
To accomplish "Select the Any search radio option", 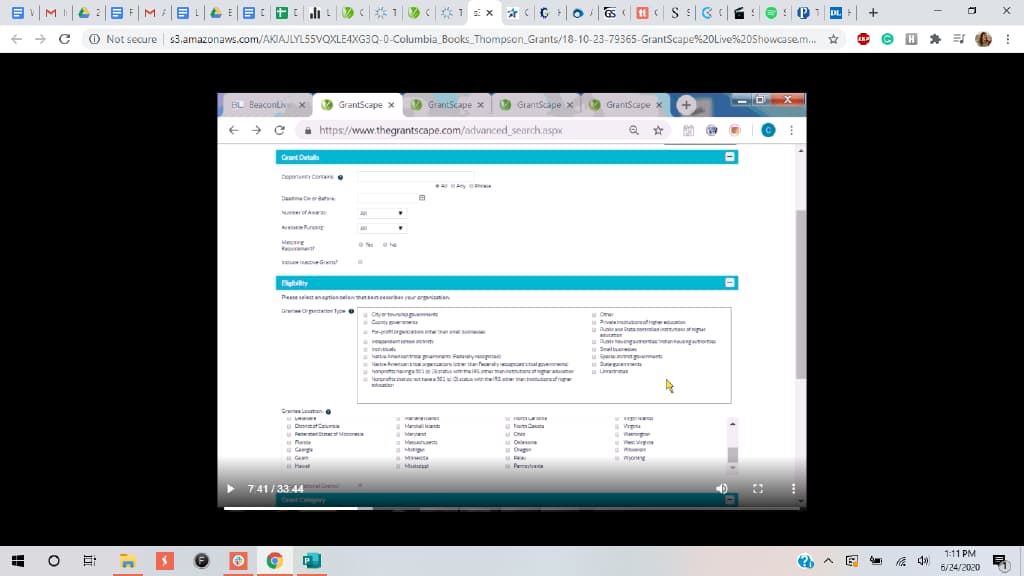I will pos(453,186).
